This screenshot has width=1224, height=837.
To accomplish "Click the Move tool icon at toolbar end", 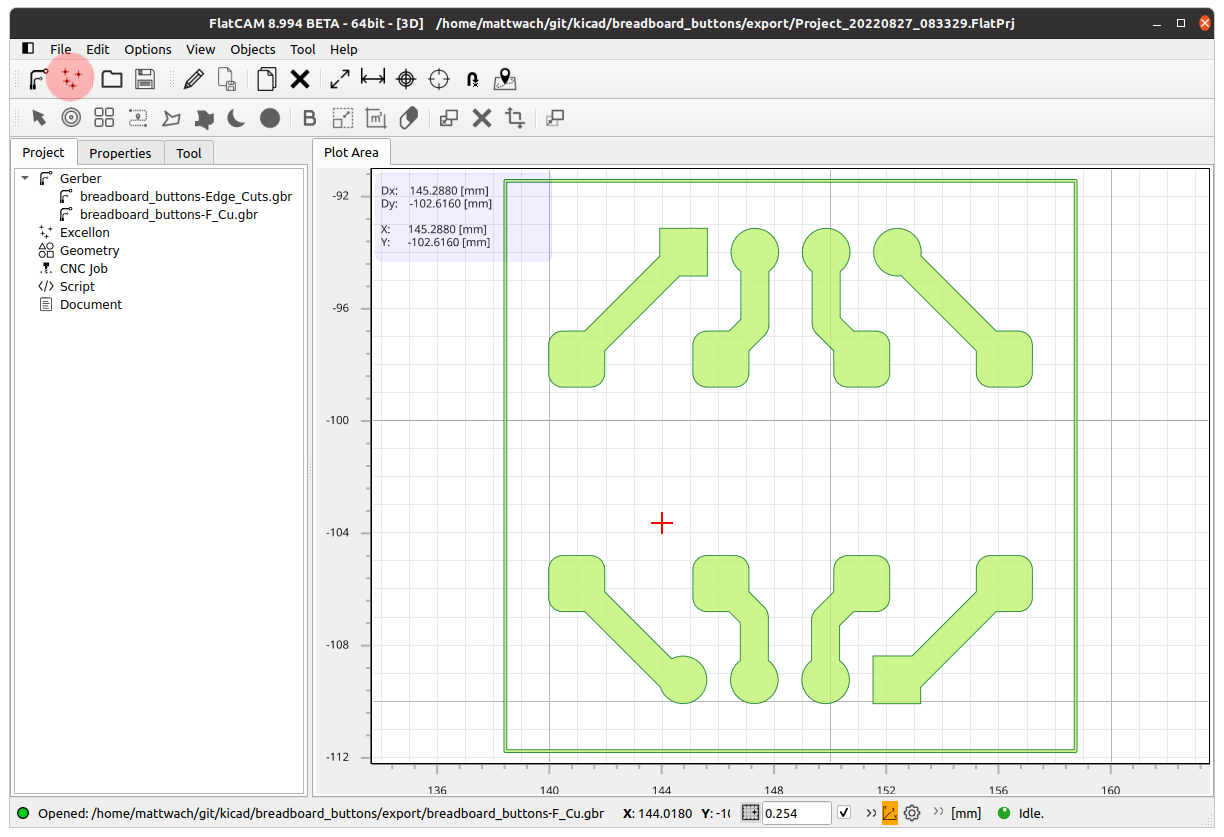I will [x=555, y=118].
